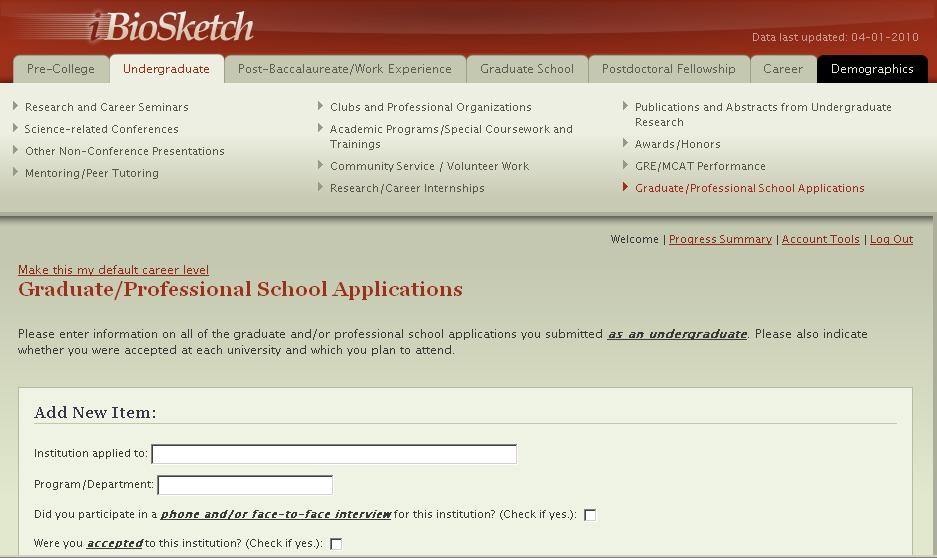Open the Pre-College tab
This screenshot has height=558, width=937.
coord(61,69)
